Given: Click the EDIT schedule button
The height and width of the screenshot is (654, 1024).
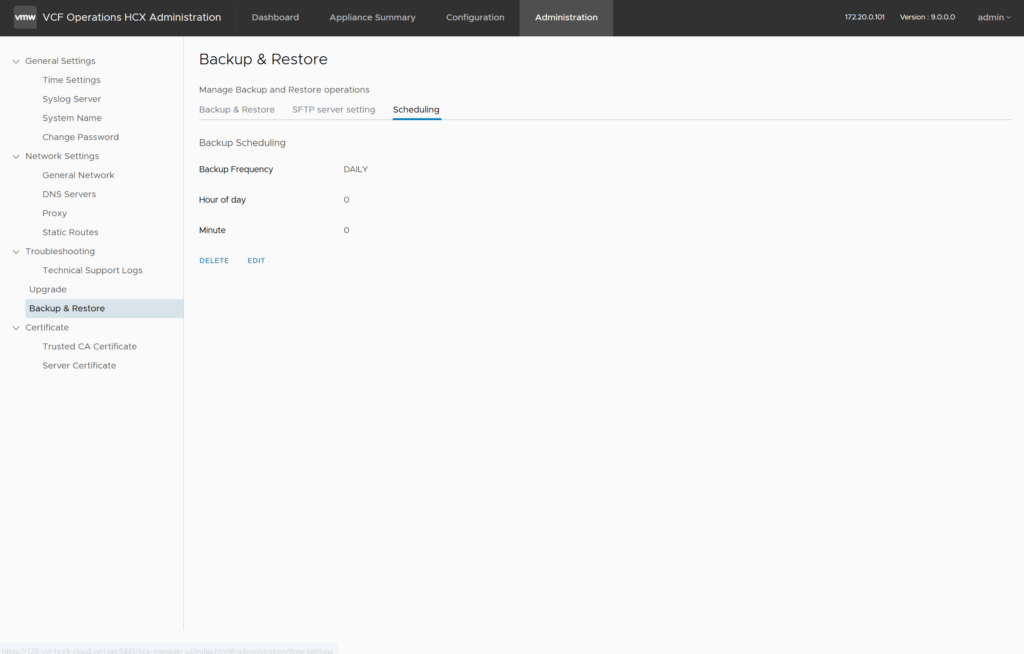Looking at the screenshot, I should click(256, 261).
